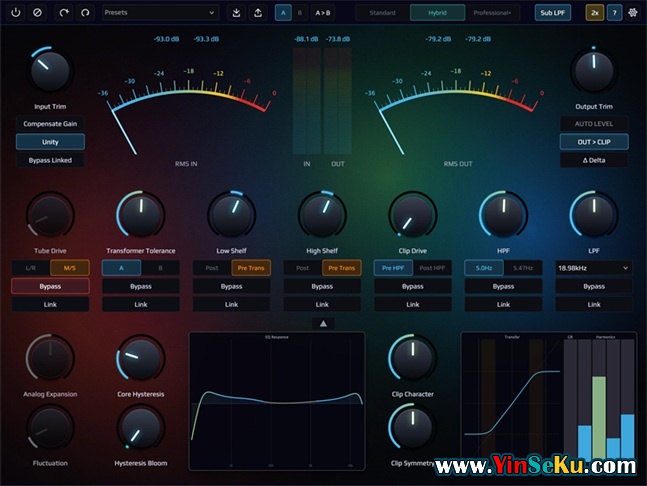Open the LPF frequency dropdown
The height and width of the screenshot is (486, 647).
click(x=593, y=268)
